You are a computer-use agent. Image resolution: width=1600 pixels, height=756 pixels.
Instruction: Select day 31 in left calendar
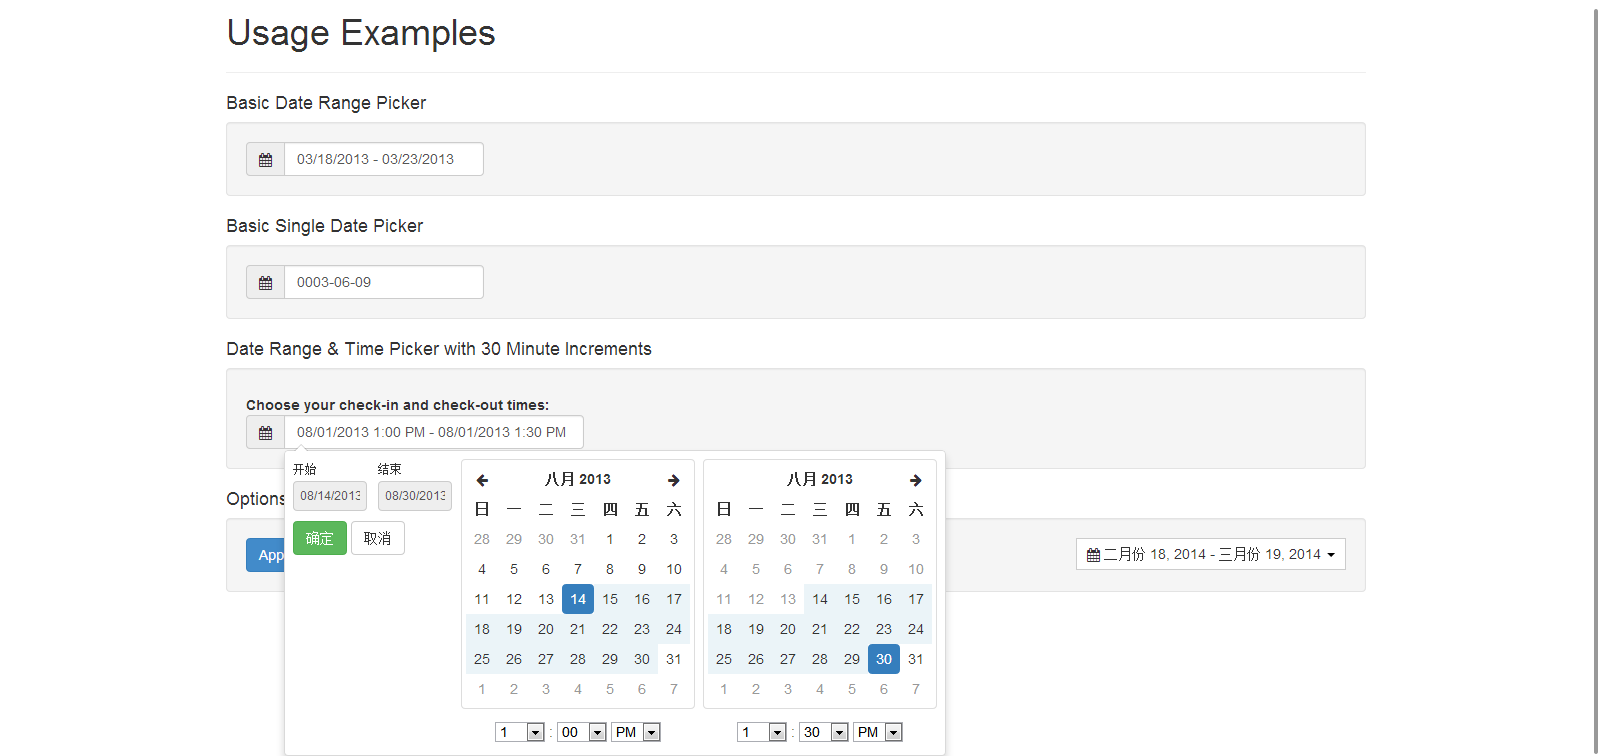click(674, 659)
